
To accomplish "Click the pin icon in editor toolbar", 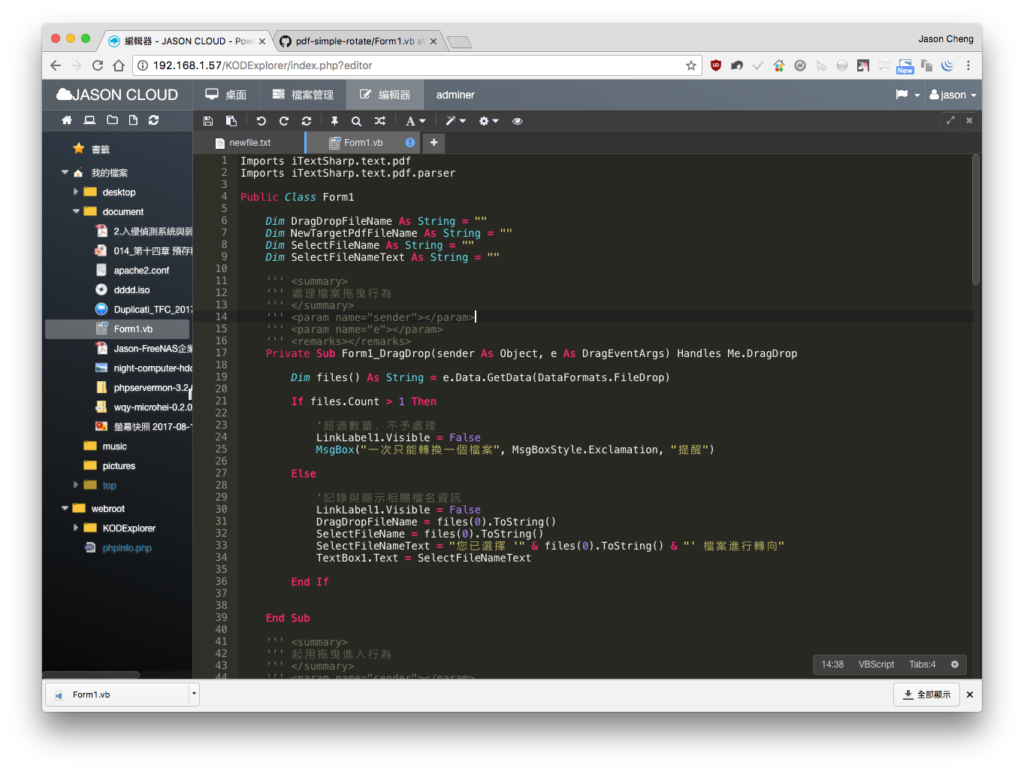I will point(334,121).
